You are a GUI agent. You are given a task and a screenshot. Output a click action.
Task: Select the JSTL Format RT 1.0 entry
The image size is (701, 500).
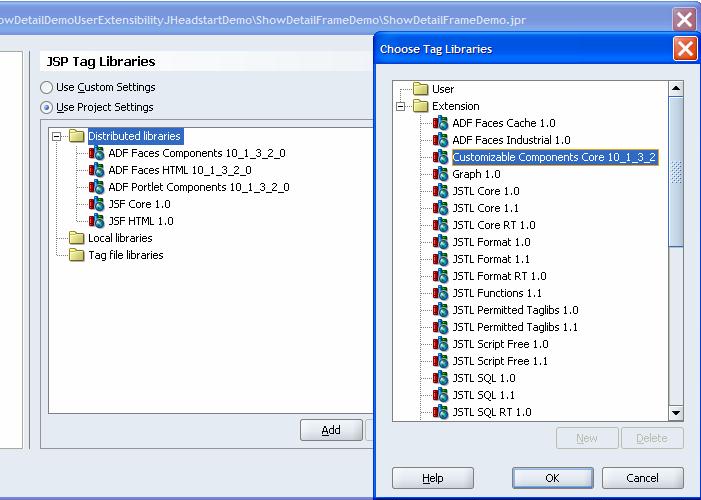pyautogui.click(x=499, y=276)
